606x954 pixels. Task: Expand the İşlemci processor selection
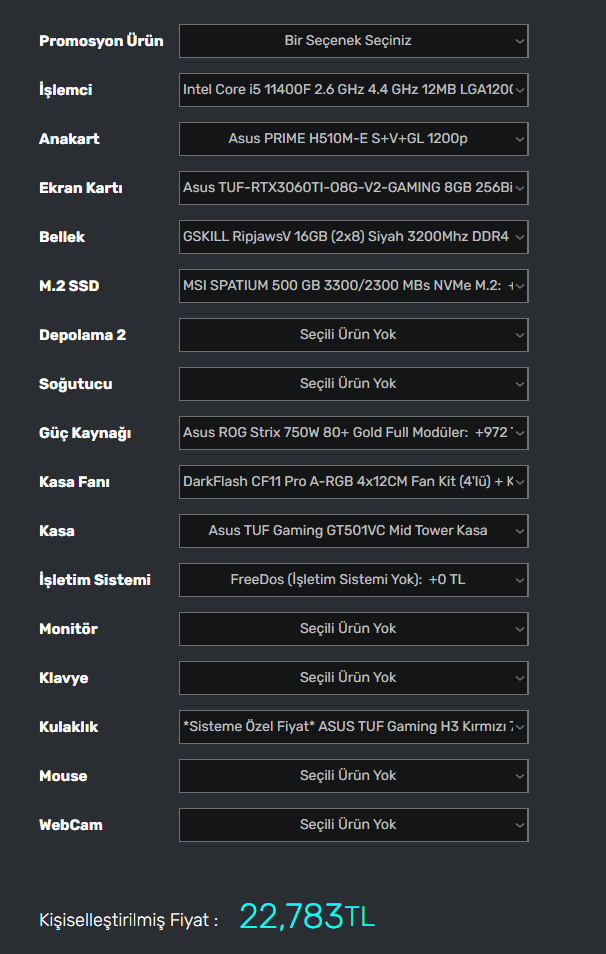[x=353, y=90]
